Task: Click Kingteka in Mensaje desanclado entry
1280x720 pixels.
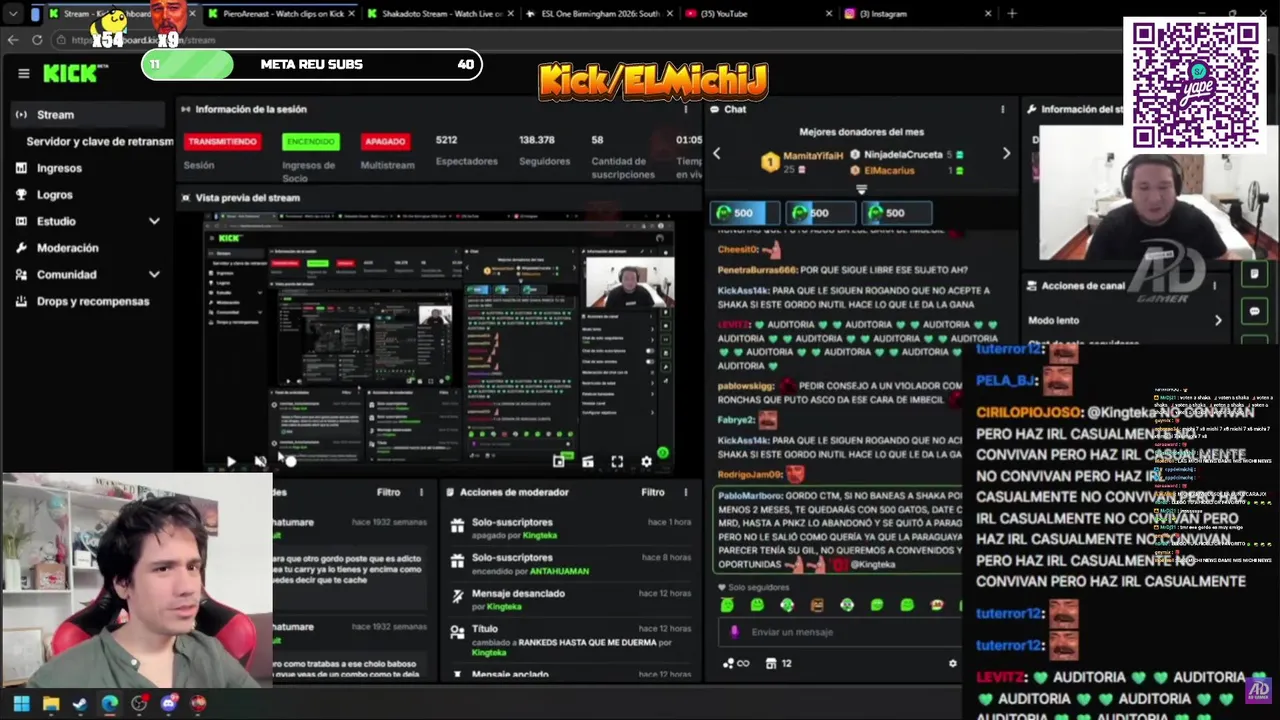Action: [x=504, y=607]
